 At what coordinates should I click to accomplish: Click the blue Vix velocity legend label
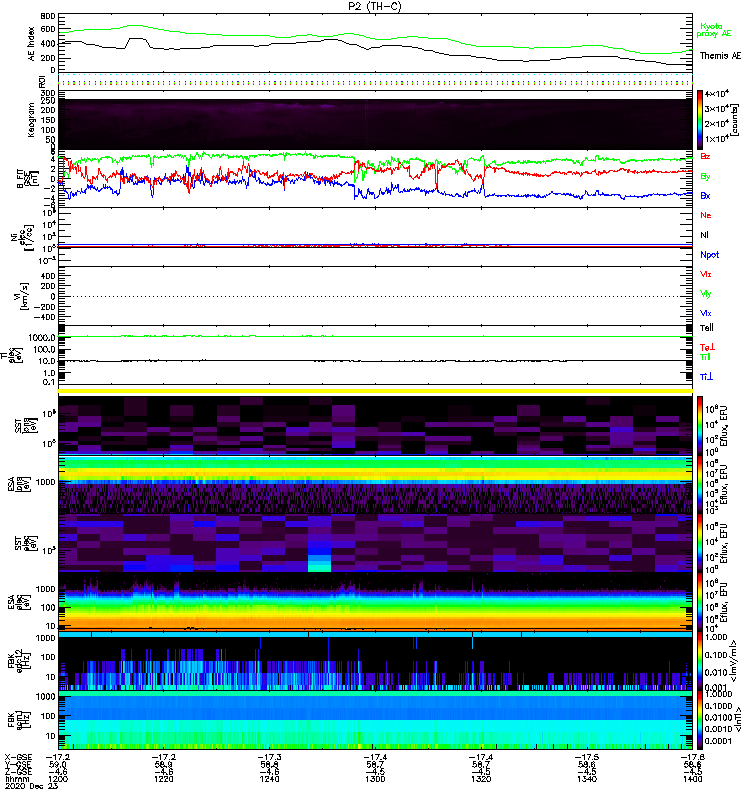[706, 313]
